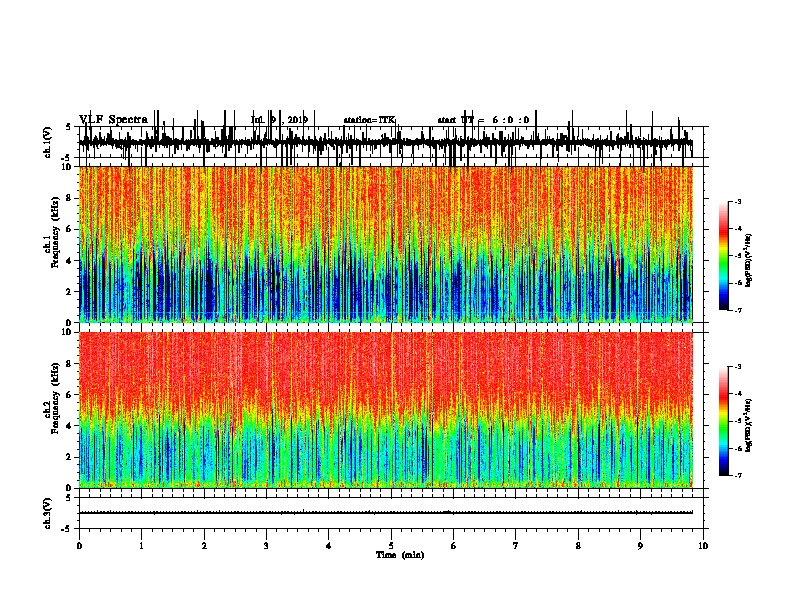
Task: Click the 2 minute tick on time axis
Action: tap(204, 546)
